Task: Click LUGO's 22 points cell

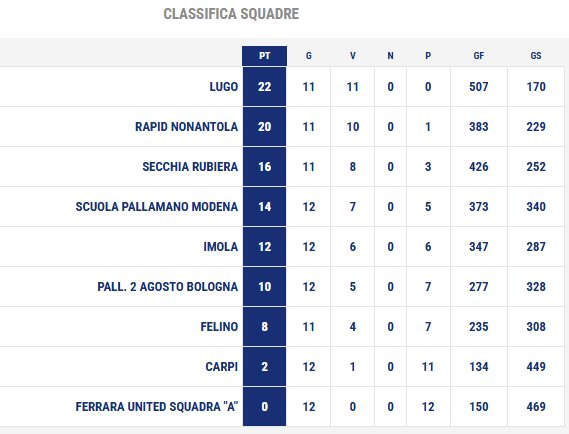Action: click(x=265, y=87)
